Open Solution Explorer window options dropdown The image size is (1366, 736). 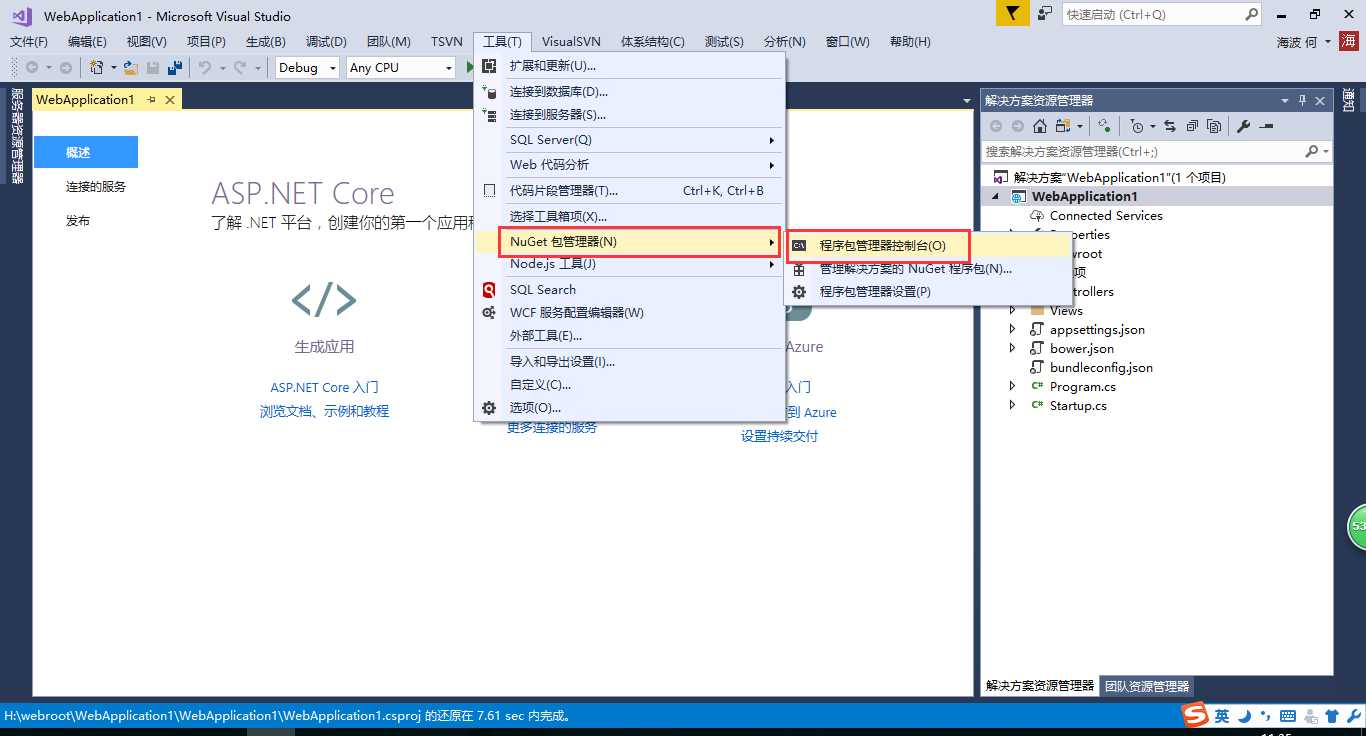click(1285, 100)
